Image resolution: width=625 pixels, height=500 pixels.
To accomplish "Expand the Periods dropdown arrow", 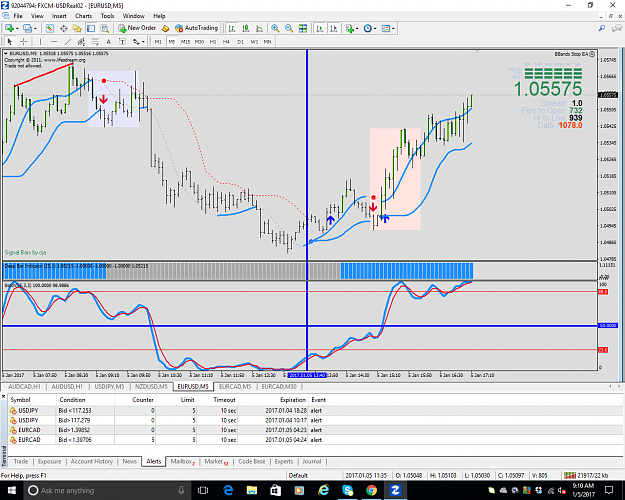I will (375, 29).
